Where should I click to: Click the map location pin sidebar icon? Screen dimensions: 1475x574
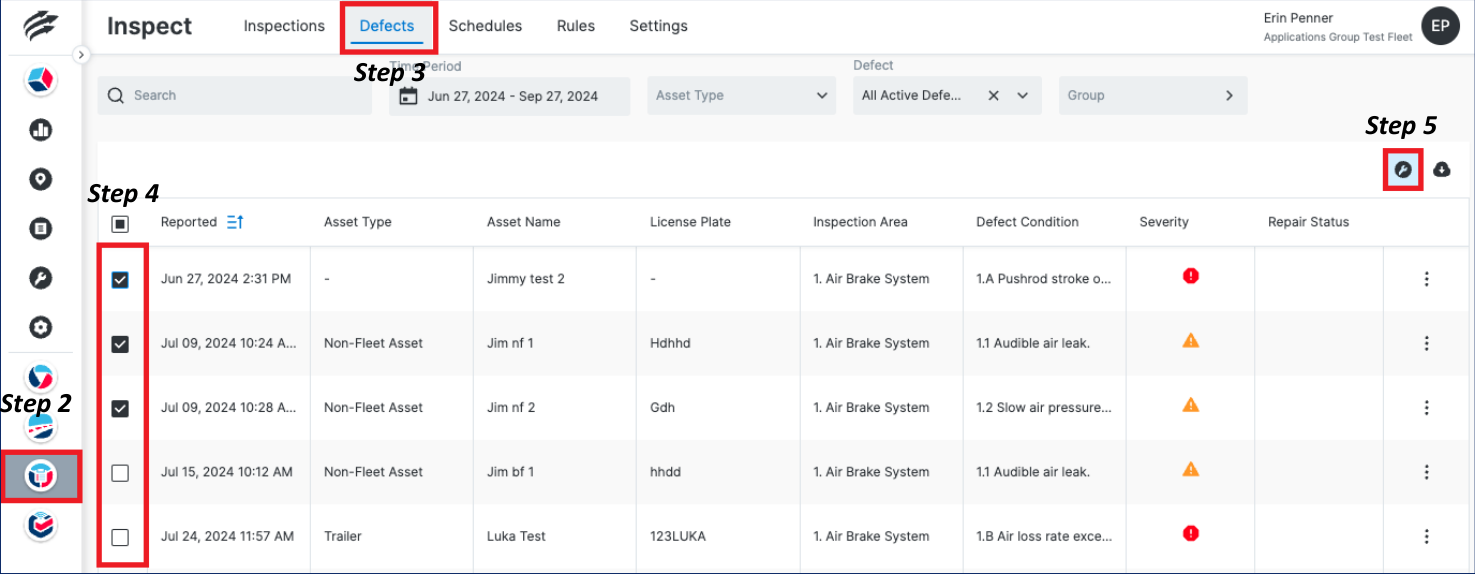coord(41,179)
